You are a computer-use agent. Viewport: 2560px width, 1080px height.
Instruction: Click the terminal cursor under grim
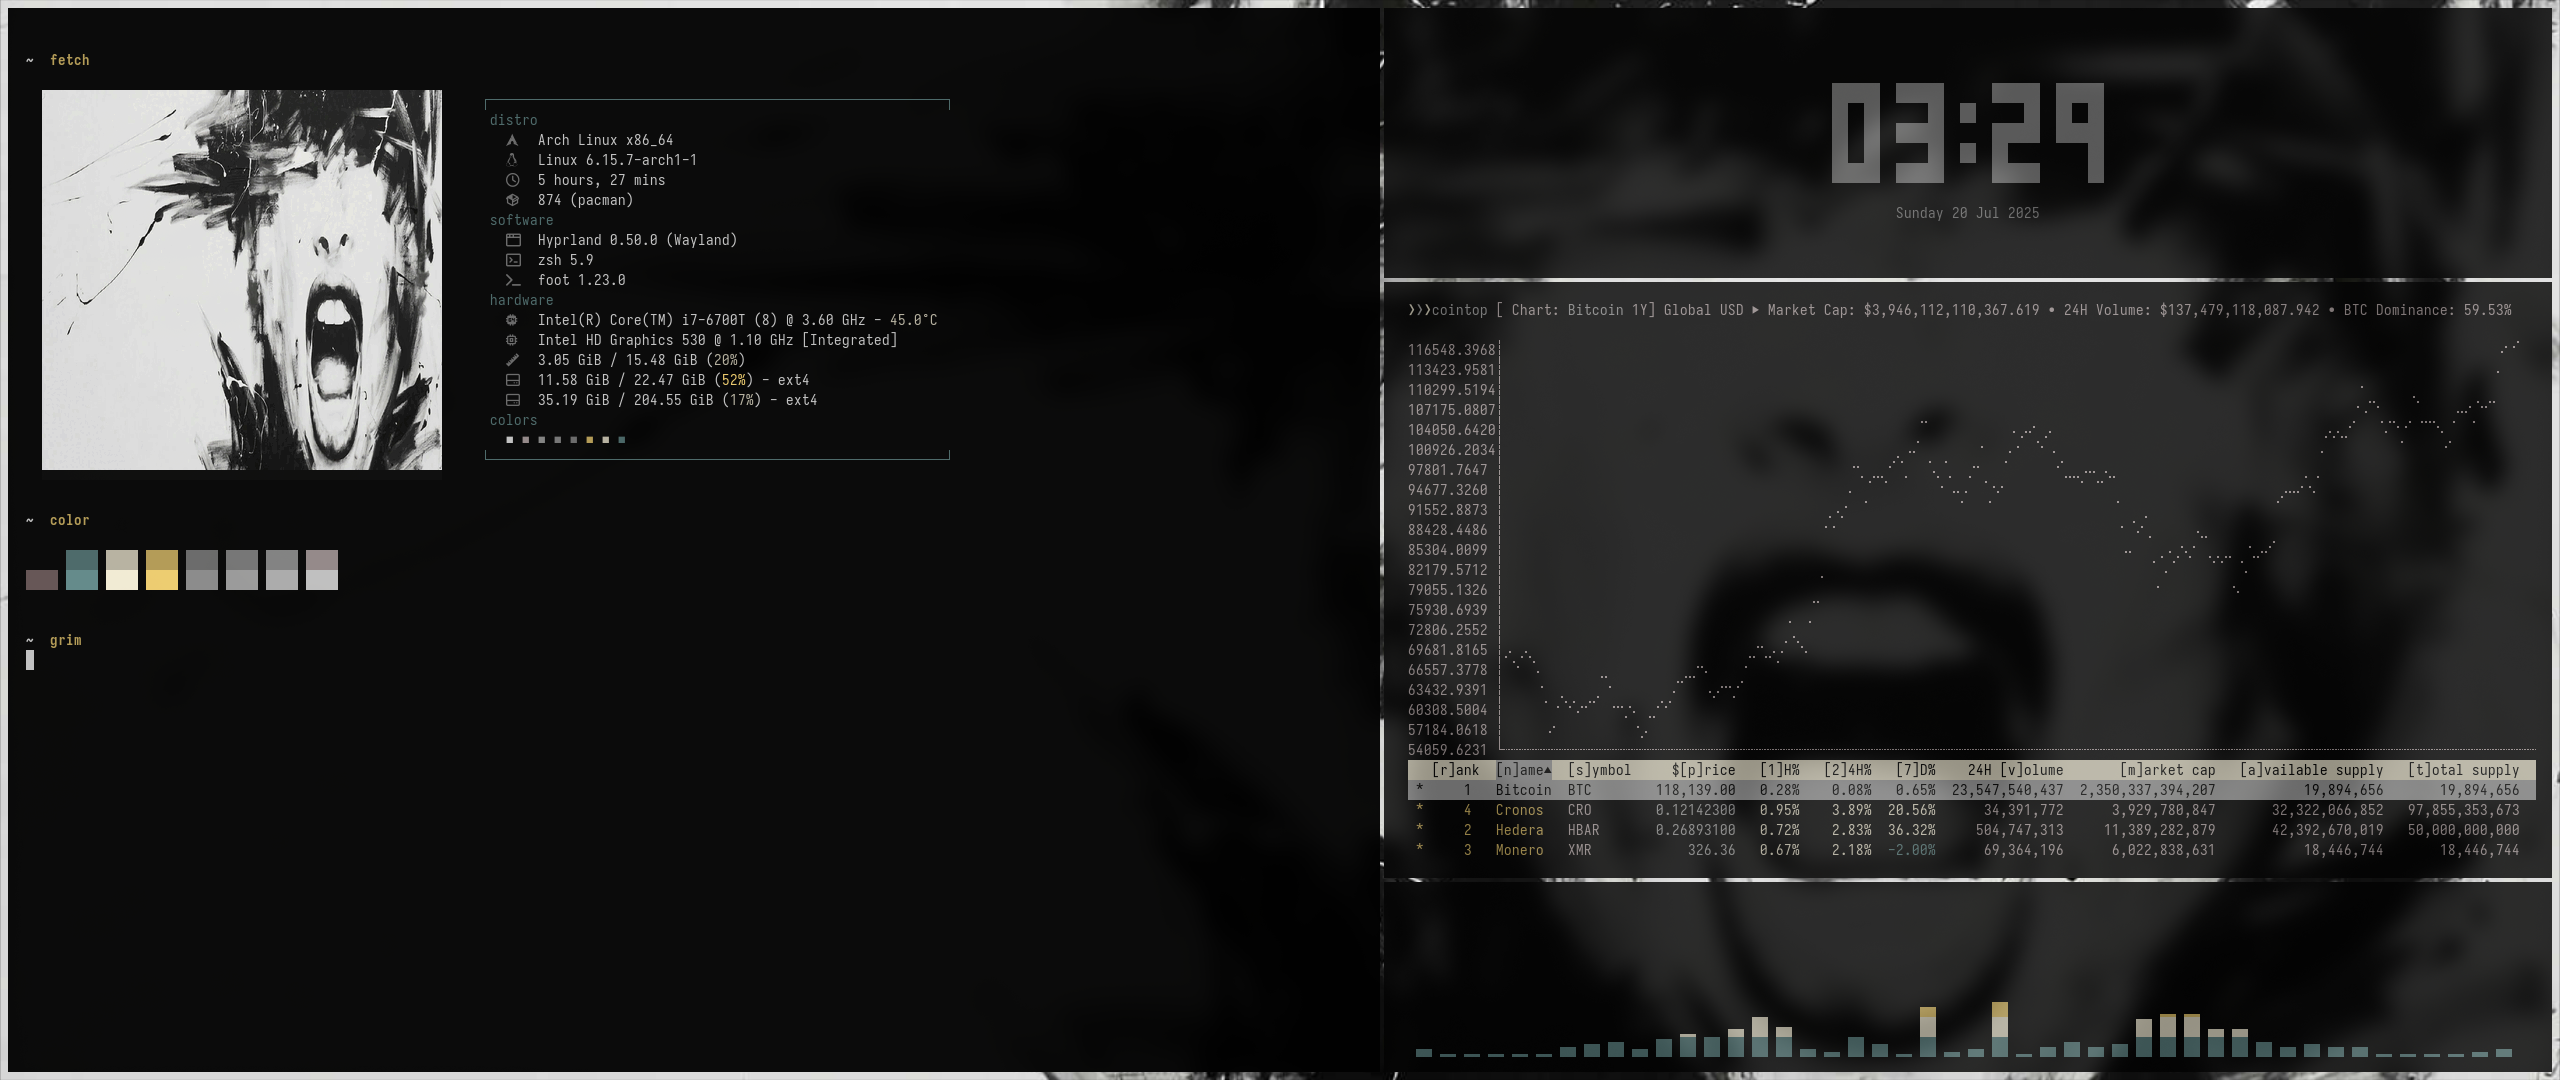coord(30,660)
